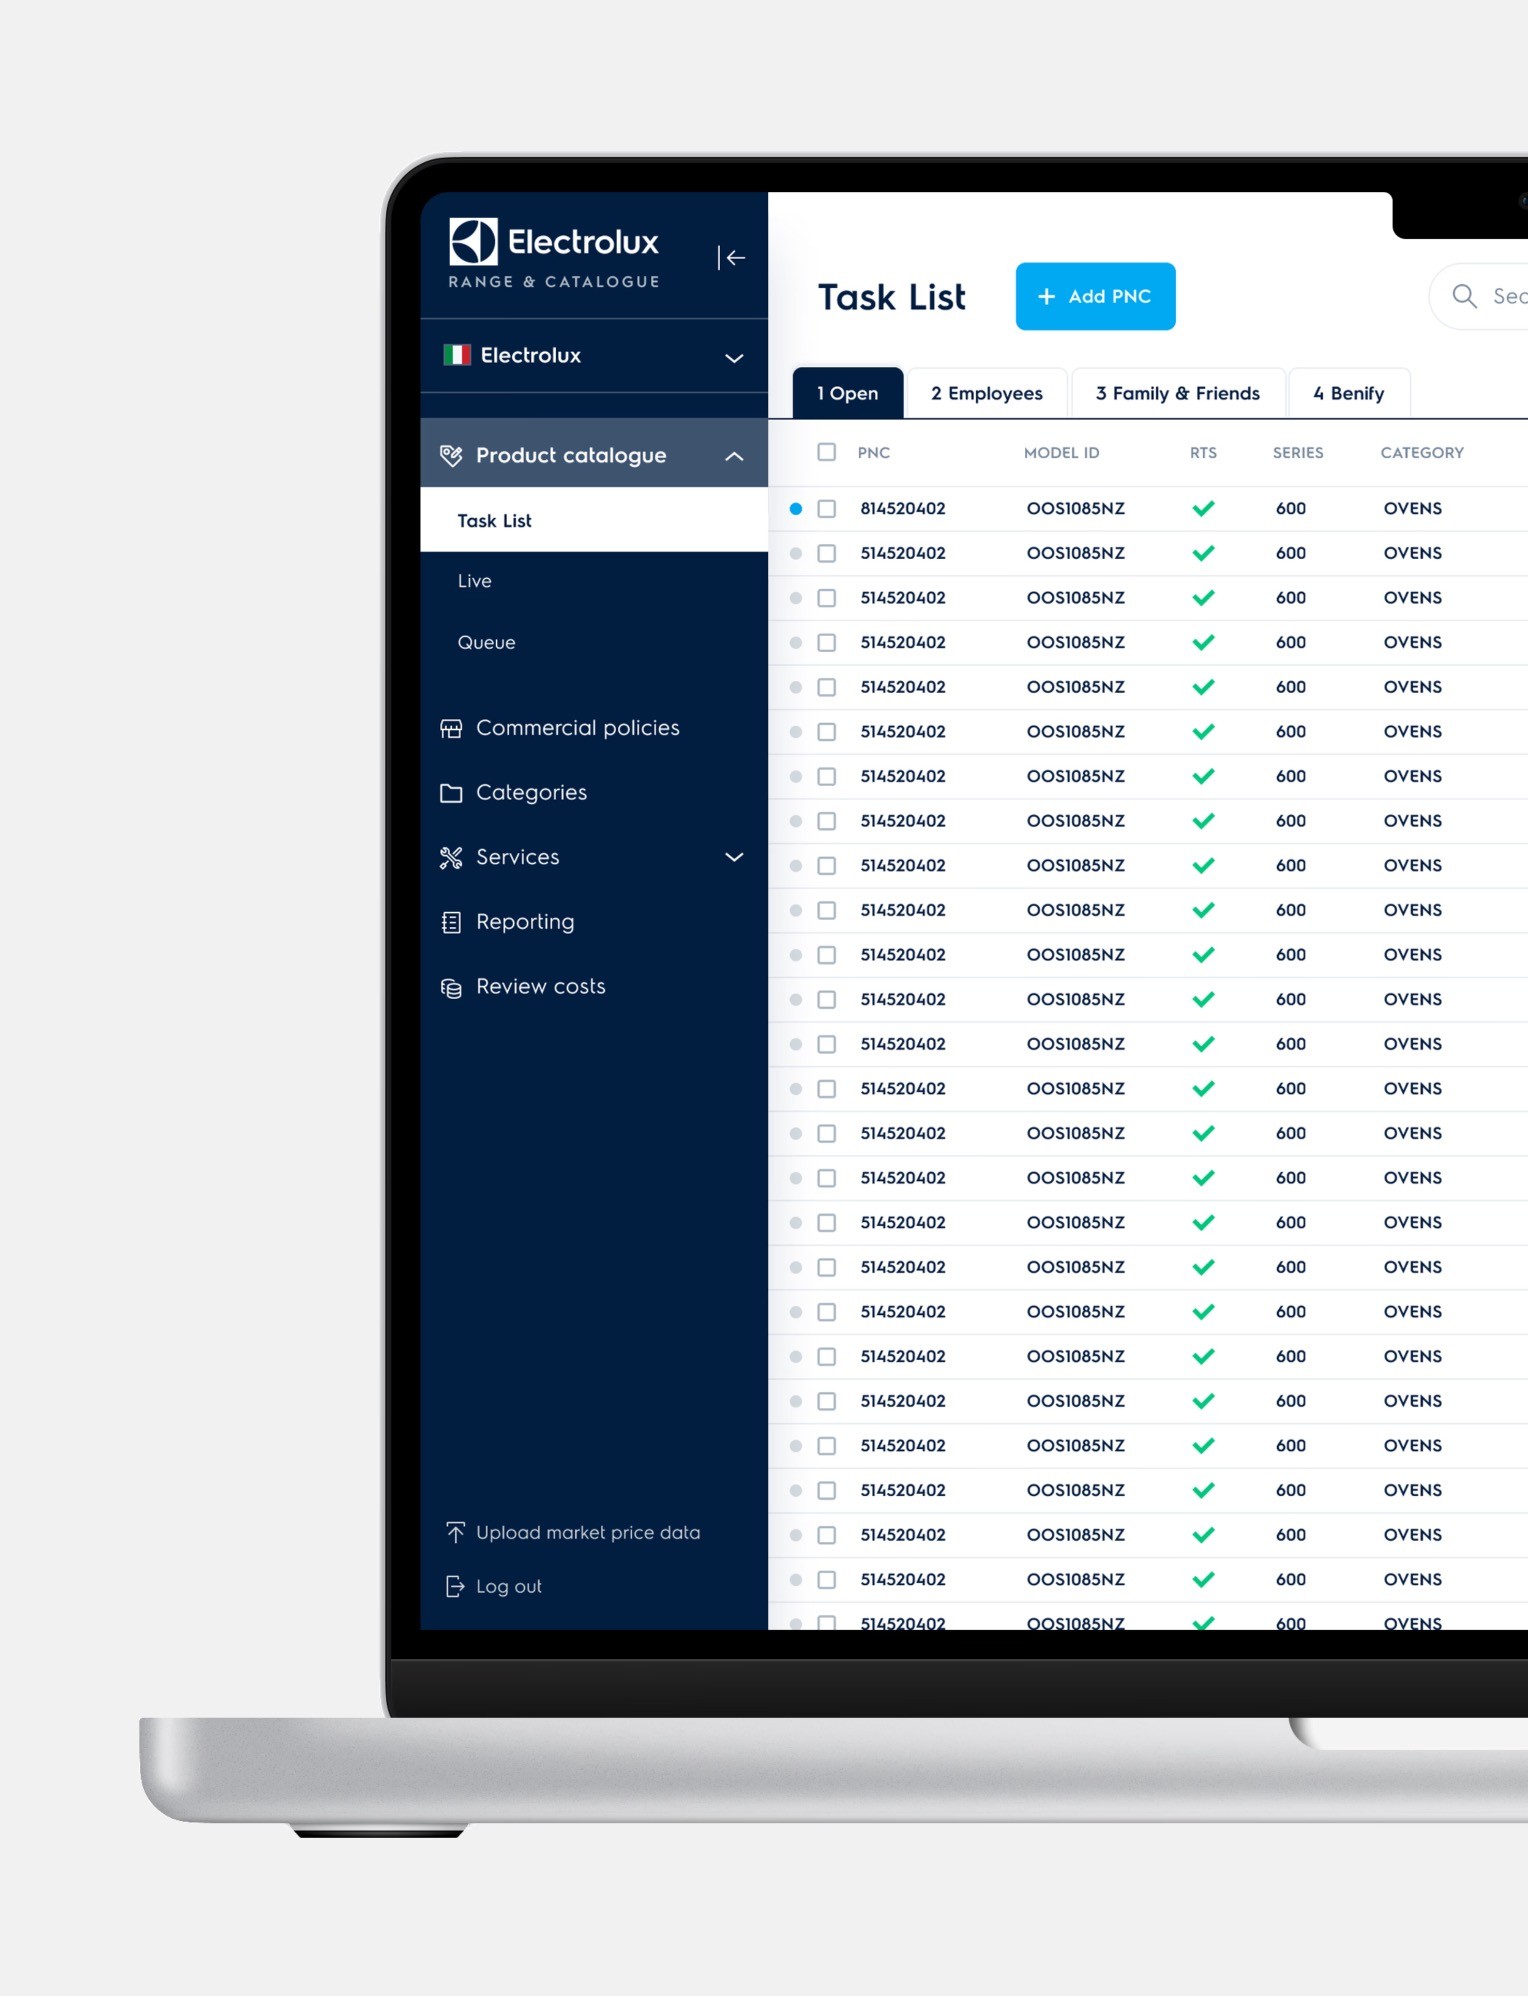The height and width of the screenshot is (1996, 1528).
Task: Select Task List in sidebar
Action: tap(594, 520)
